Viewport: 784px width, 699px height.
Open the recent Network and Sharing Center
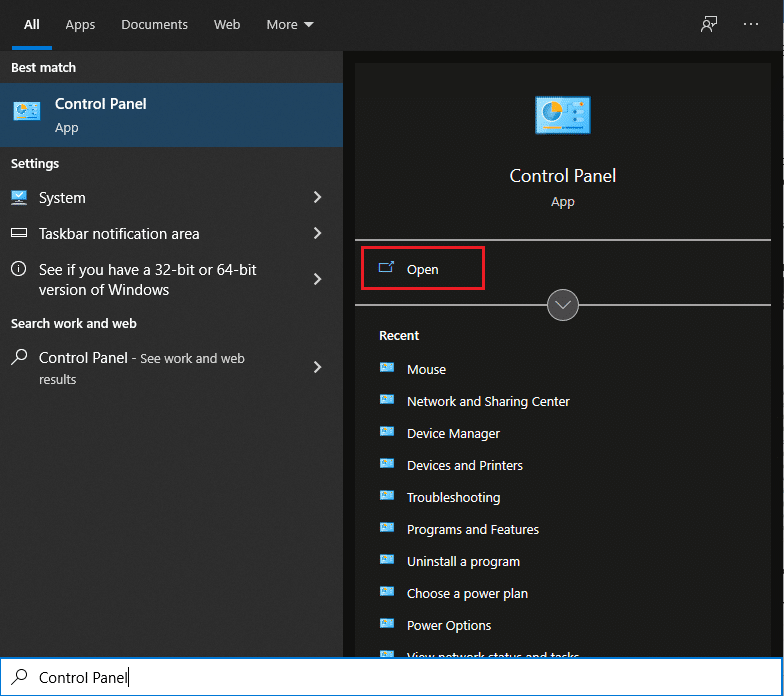pyautogui.click(x=488, y=401)
